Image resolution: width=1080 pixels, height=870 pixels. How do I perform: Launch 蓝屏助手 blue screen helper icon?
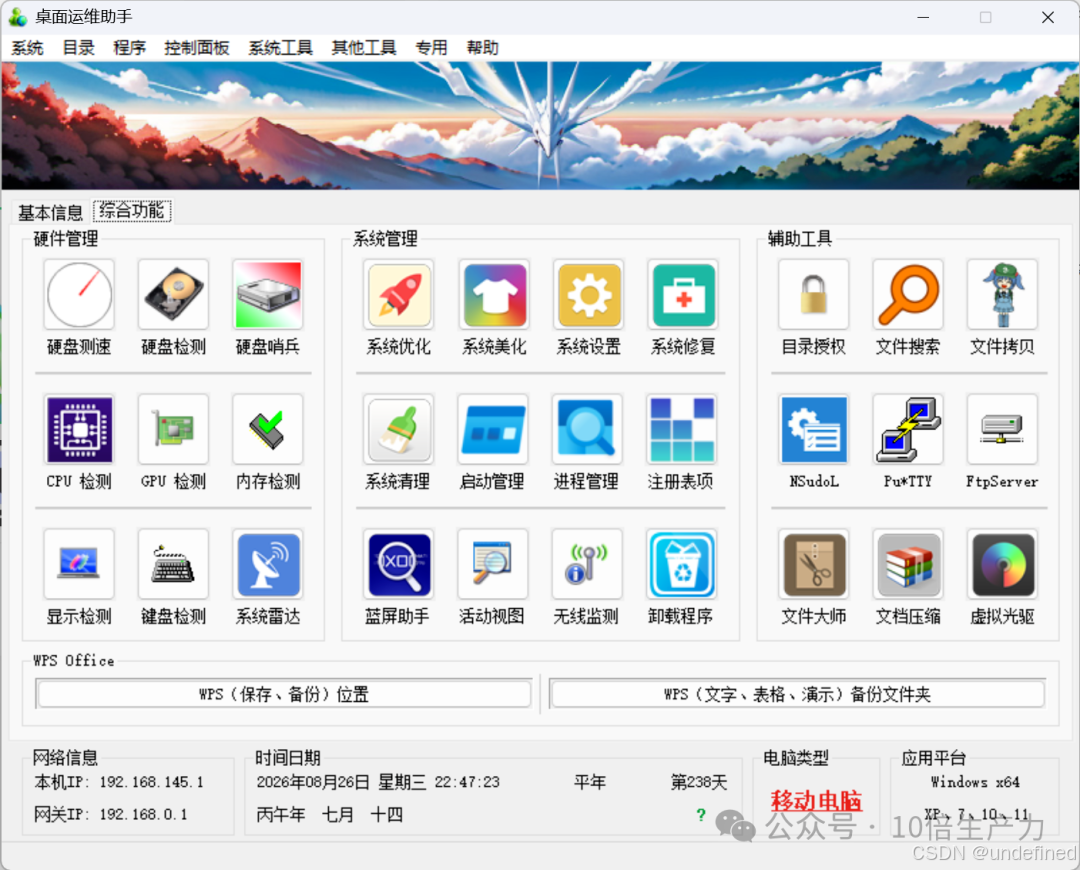tap(399, 565)
